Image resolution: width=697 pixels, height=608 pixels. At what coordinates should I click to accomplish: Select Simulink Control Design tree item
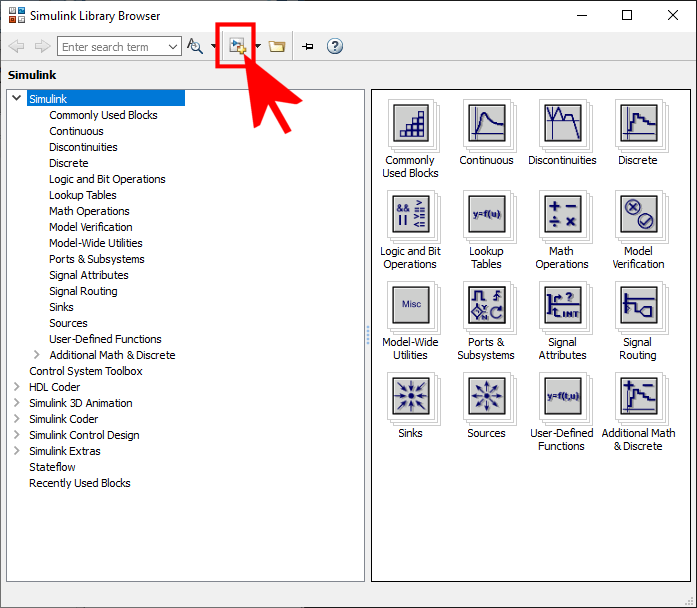point(84,435)
